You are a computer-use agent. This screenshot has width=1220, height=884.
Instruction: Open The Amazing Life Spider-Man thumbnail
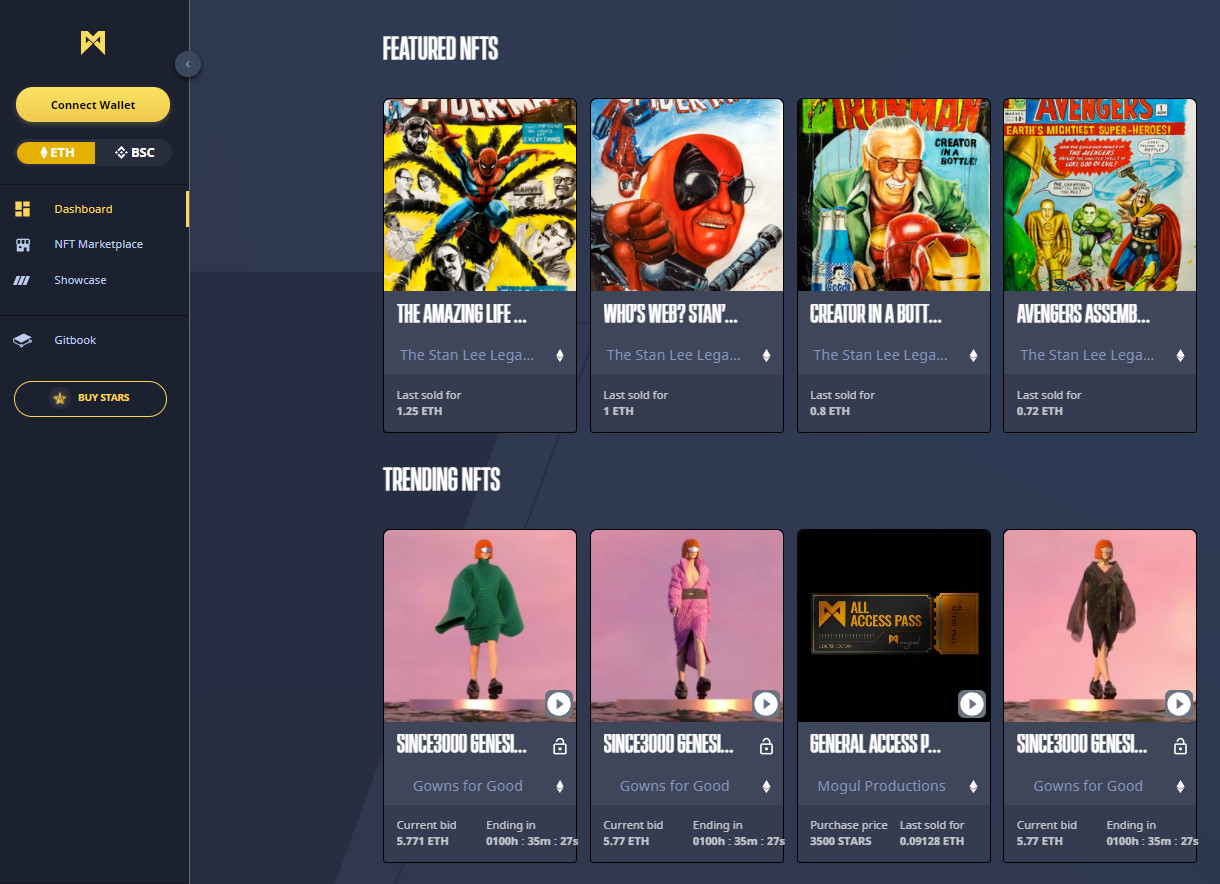tap(480, 195)
